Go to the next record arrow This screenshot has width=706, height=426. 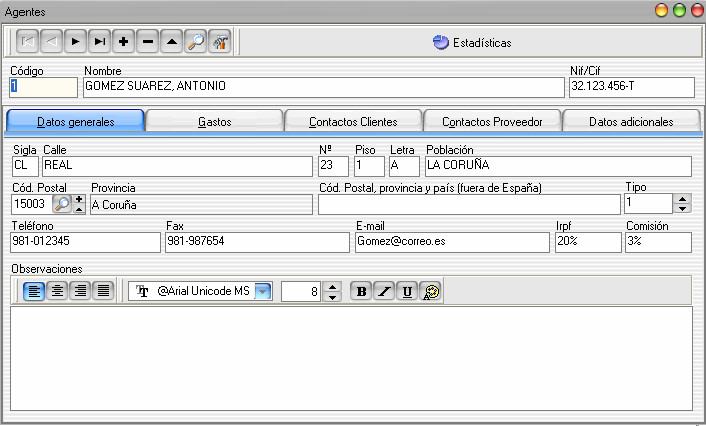(76, 41)
